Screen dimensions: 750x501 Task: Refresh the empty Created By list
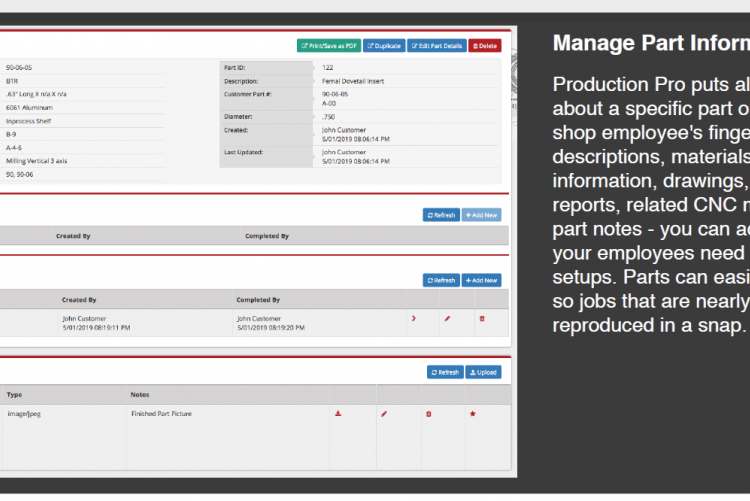click(441, 215)
